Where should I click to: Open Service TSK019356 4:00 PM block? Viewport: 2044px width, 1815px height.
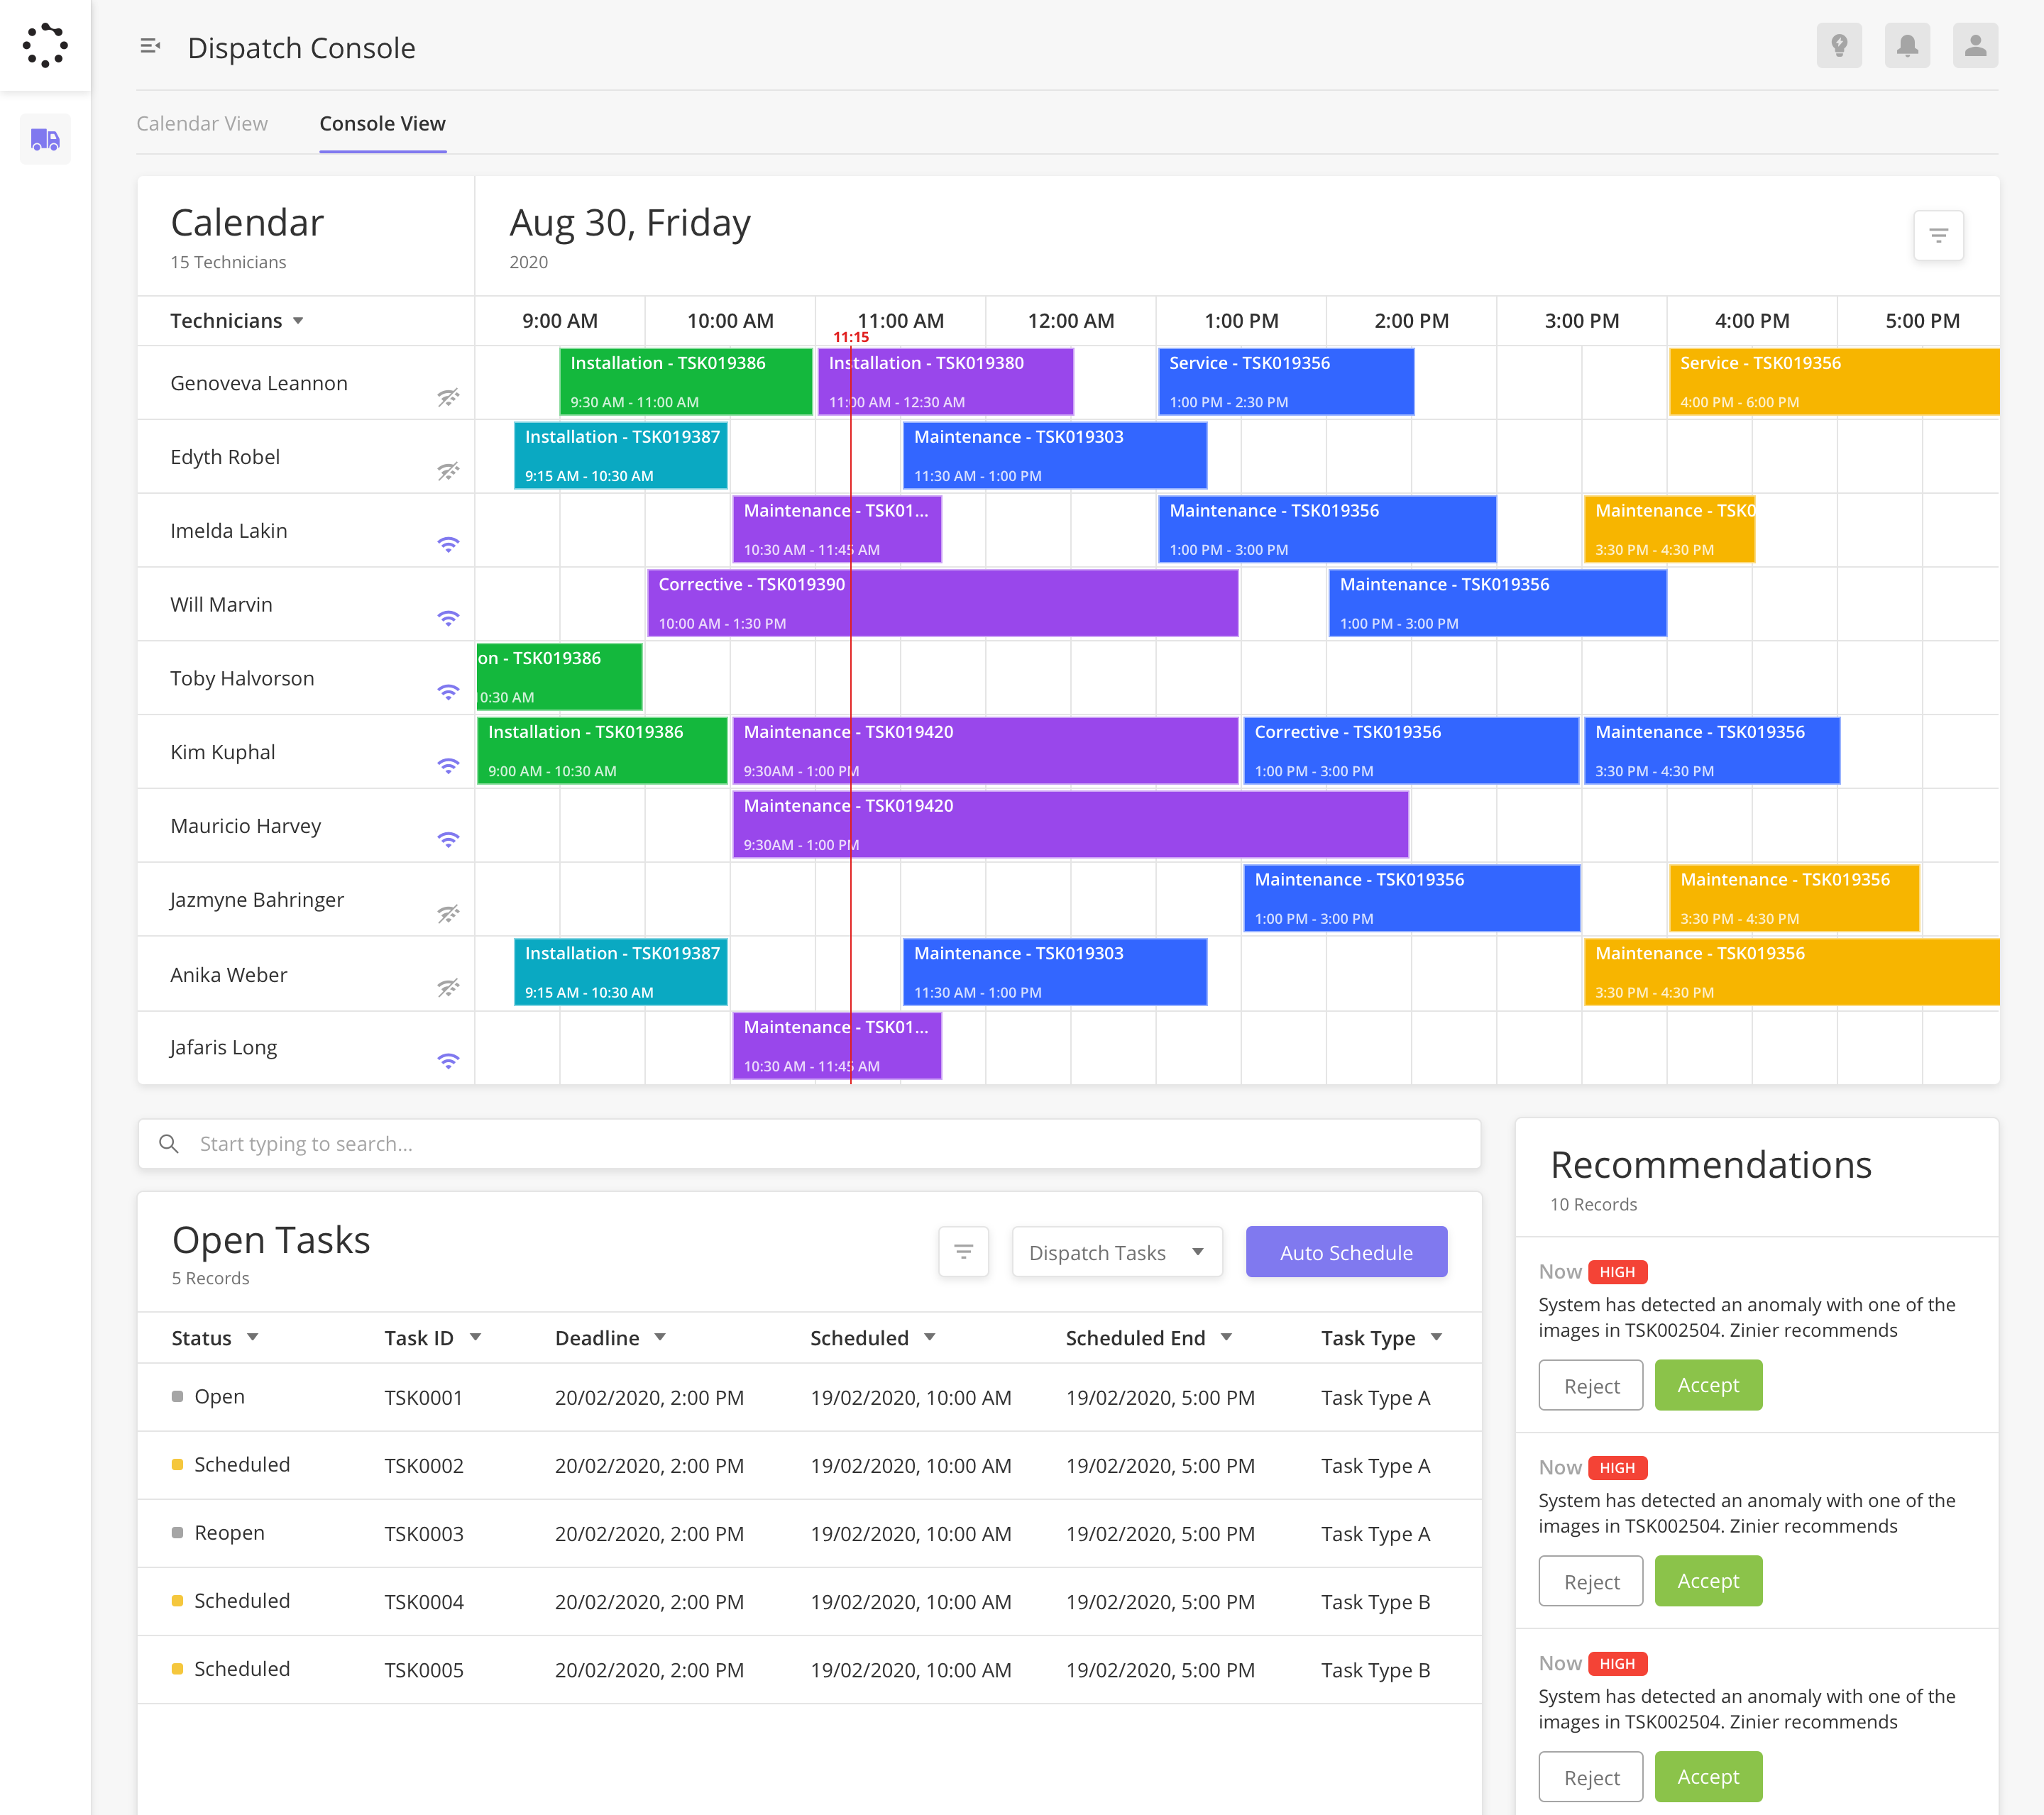[1834, 382]
